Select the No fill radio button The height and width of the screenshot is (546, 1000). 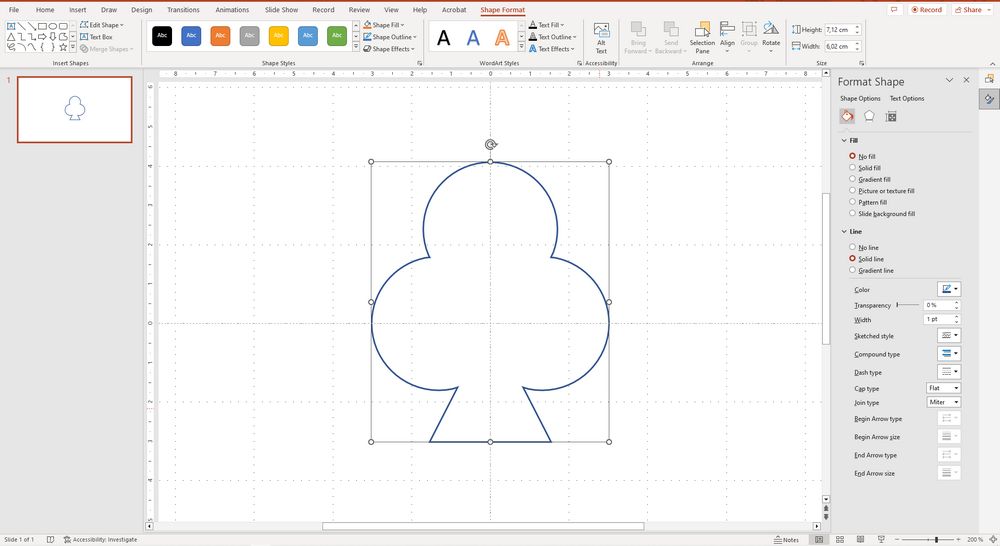tap(852, 156)
